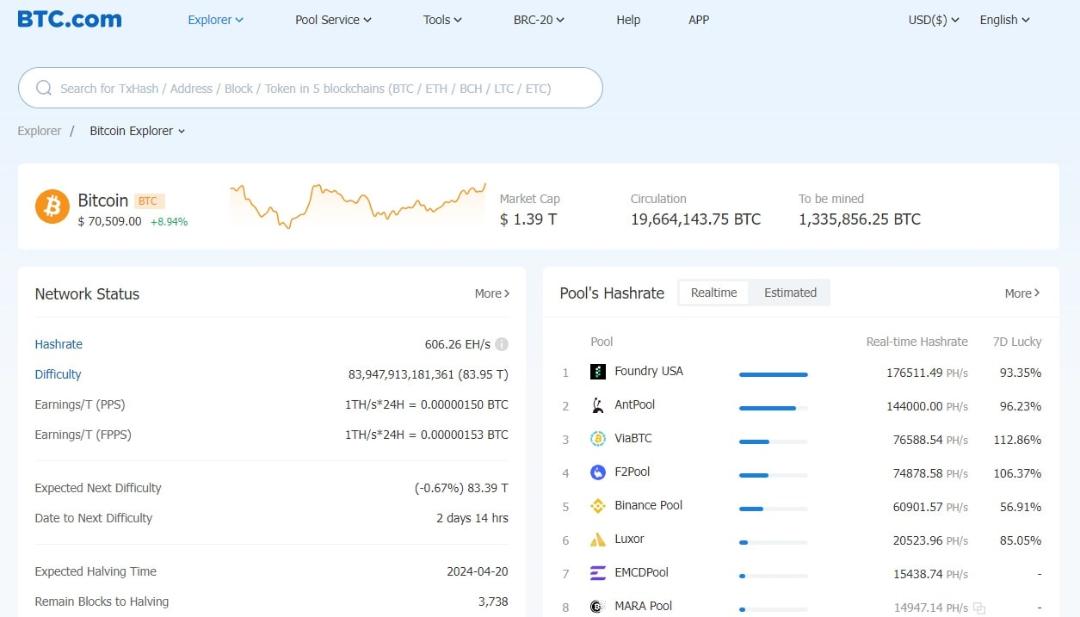Open the English language dropdown
Viewport: 1080px width, 617px height.
(1004, 20)
